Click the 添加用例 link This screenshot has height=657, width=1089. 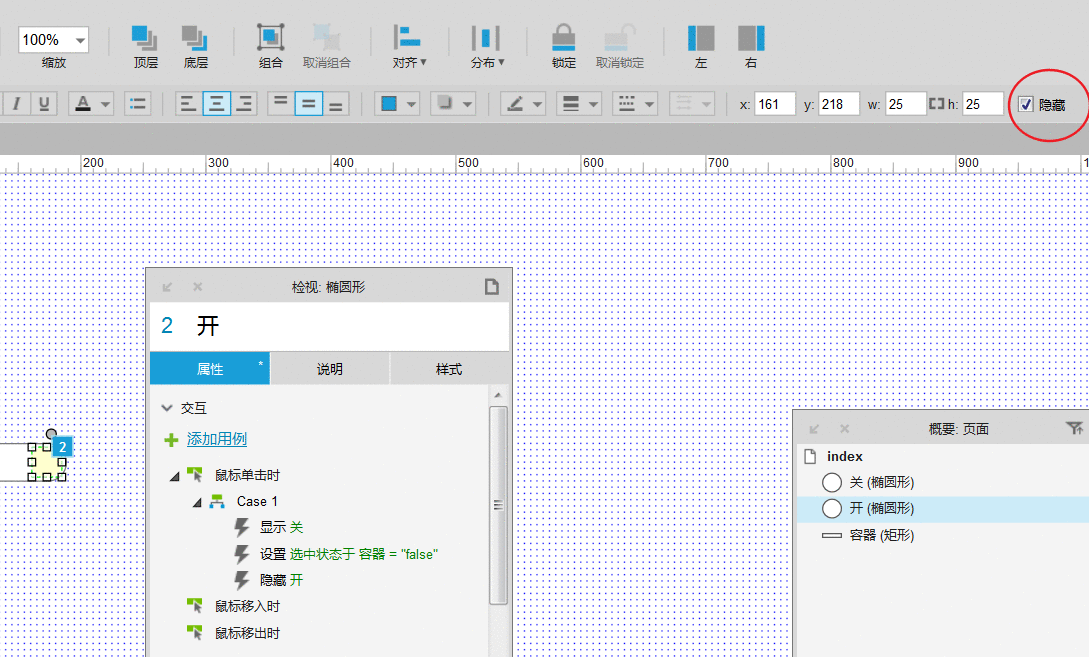tap(217, 439)
